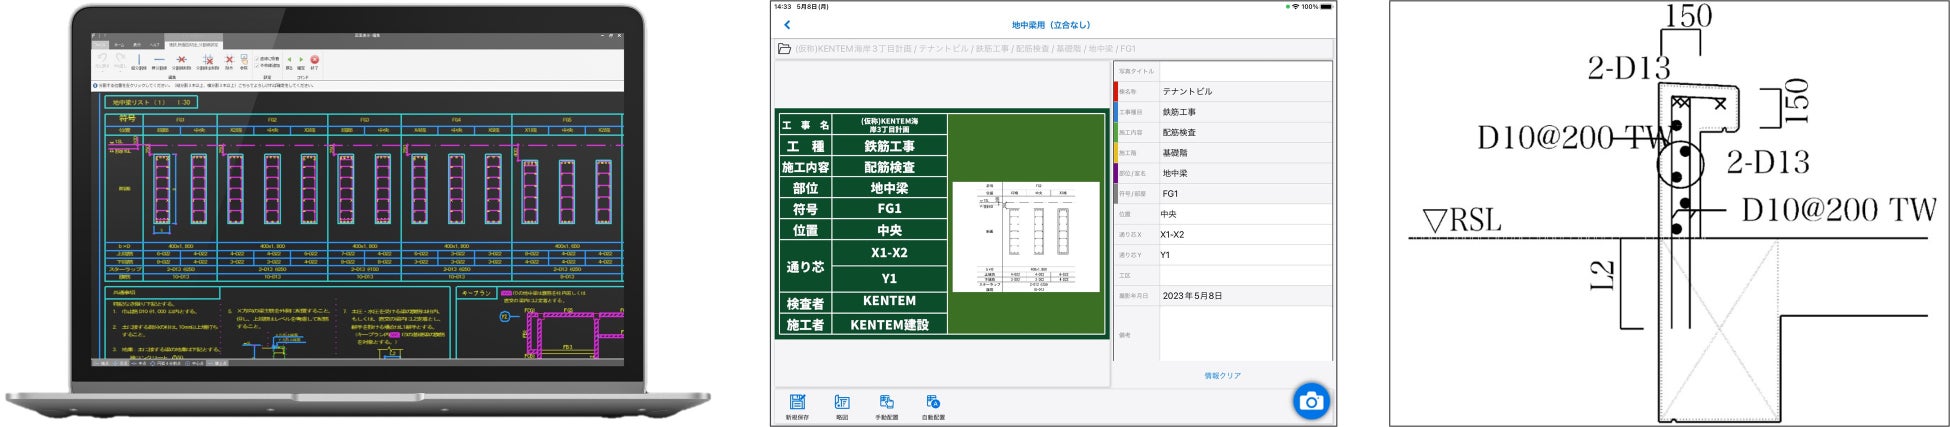Tap 基礎階 in the breadcrumb path
The width and height of the screenshot is (1950, 427).
(x=1069, y=48)
